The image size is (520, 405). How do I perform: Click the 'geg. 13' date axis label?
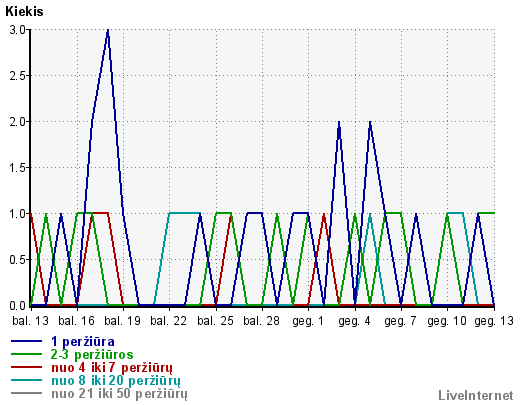[494, 321]
